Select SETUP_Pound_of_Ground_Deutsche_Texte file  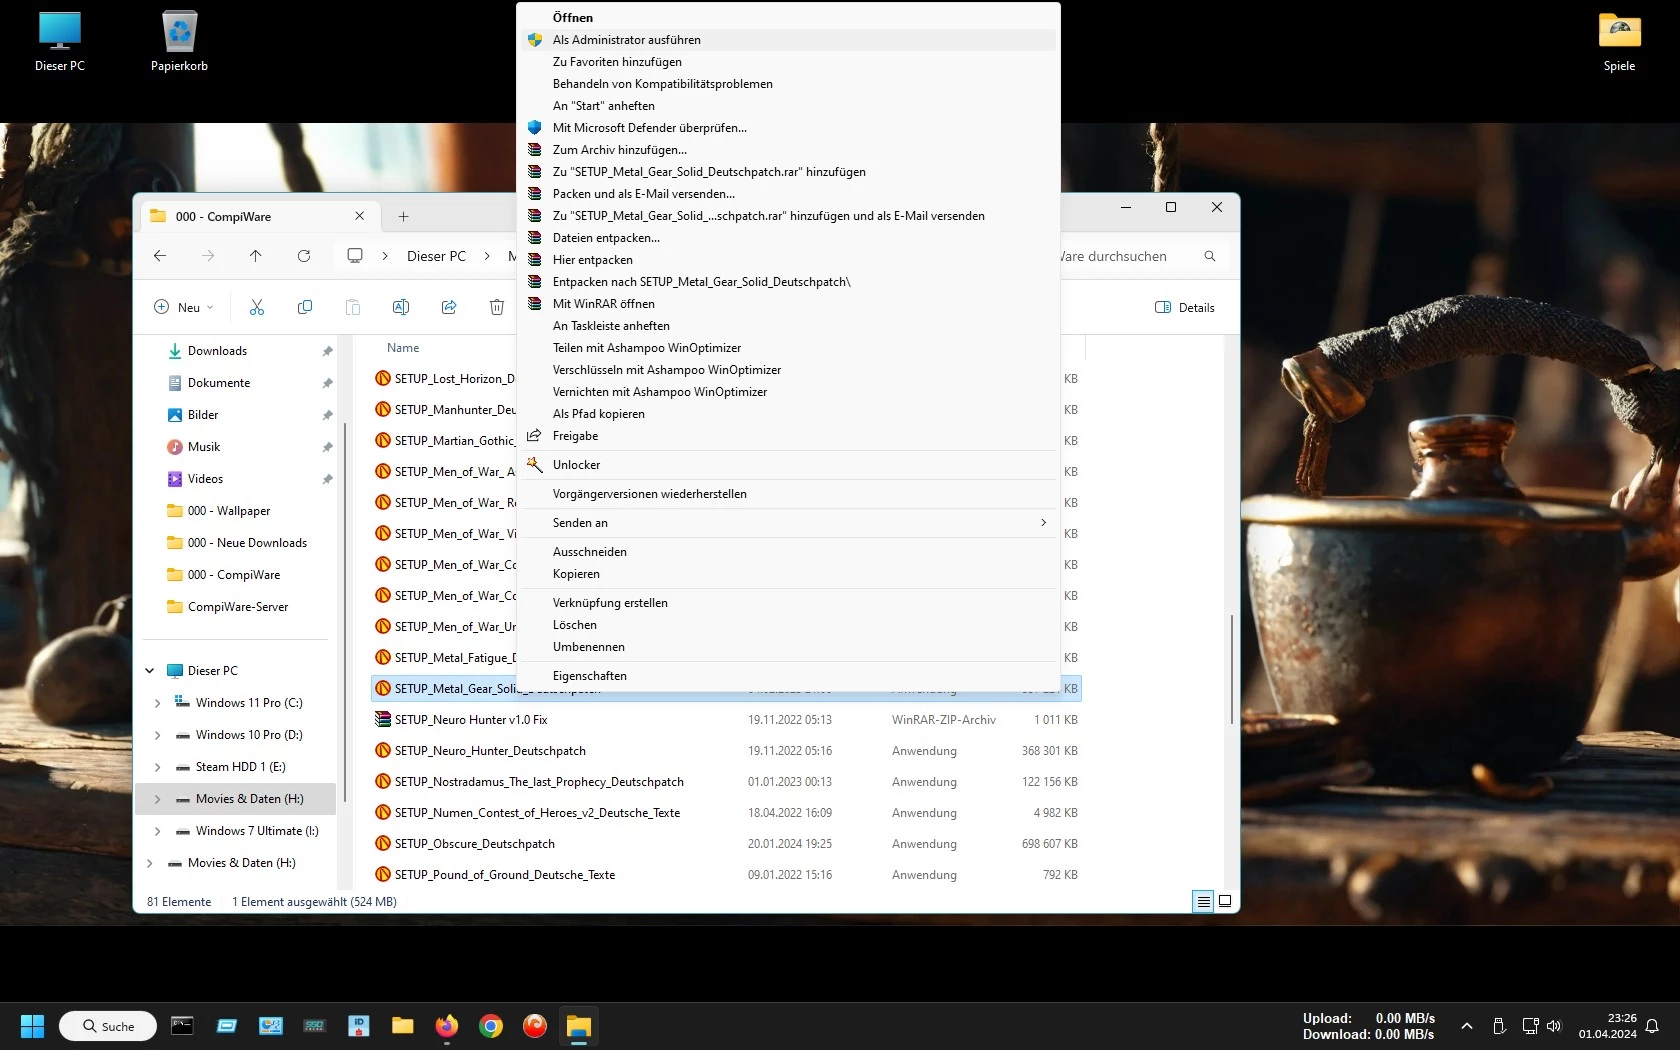coord(726,875)
